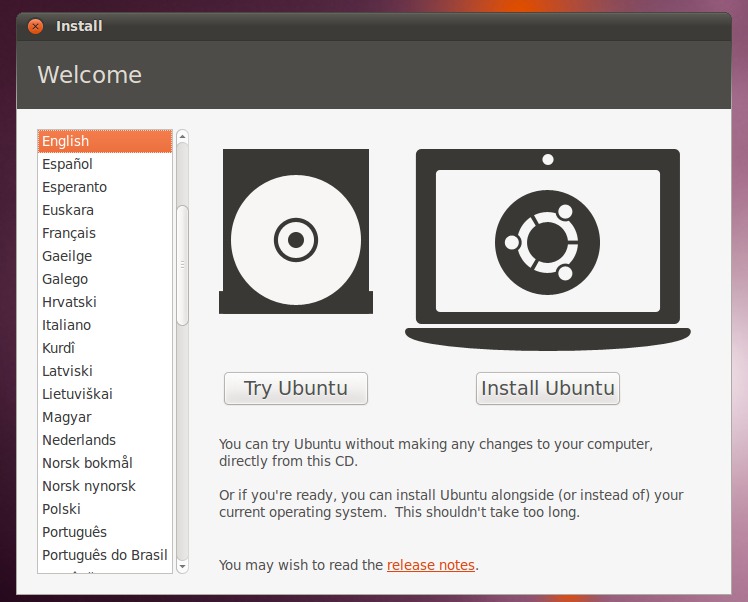Pick Português in the language list
The height and width of the screenshot is (602, 748).
click(105, 532)
